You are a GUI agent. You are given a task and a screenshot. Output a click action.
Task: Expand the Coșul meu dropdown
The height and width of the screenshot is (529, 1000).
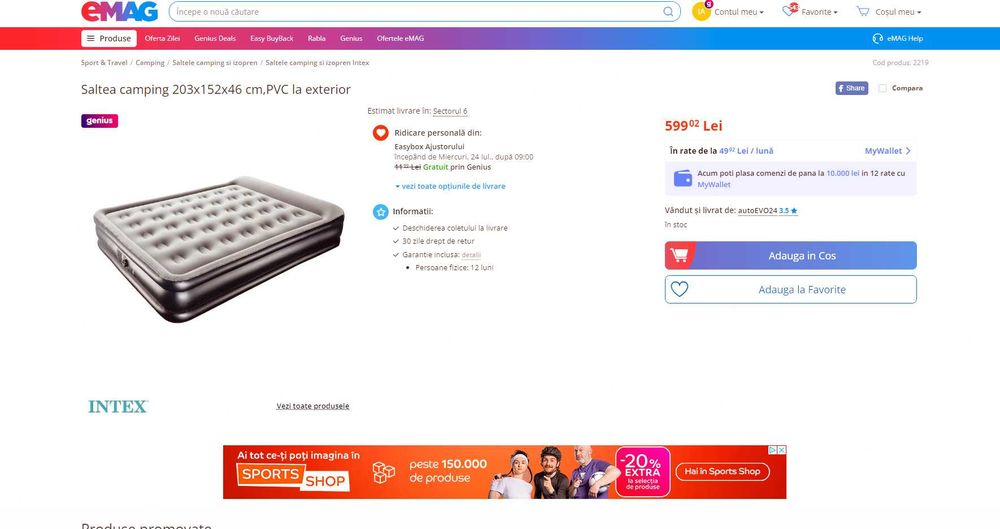tap(898, 11)
